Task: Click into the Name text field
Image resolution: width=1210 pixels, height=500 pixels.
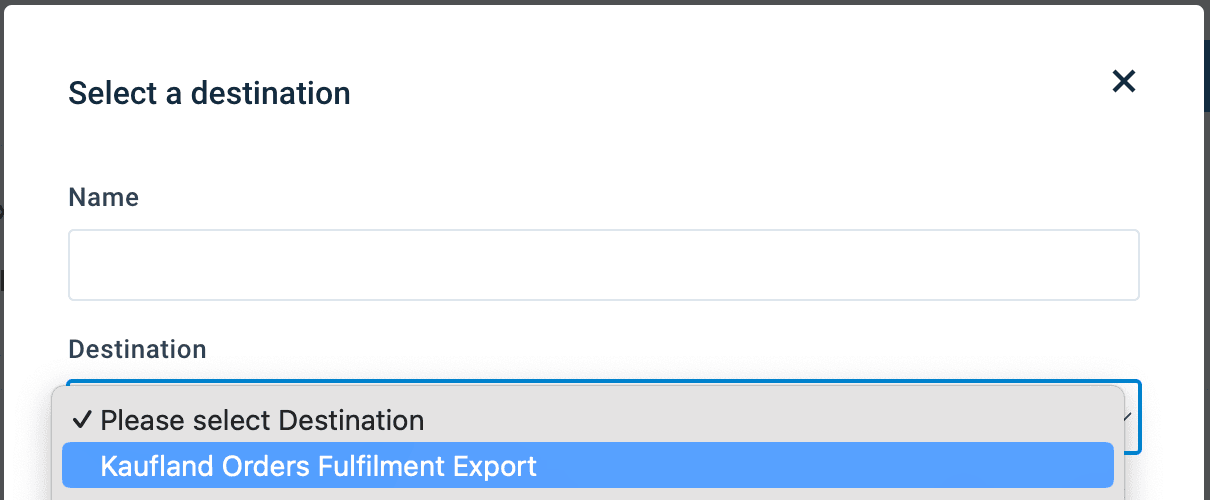Action: (x=603, y=265)
